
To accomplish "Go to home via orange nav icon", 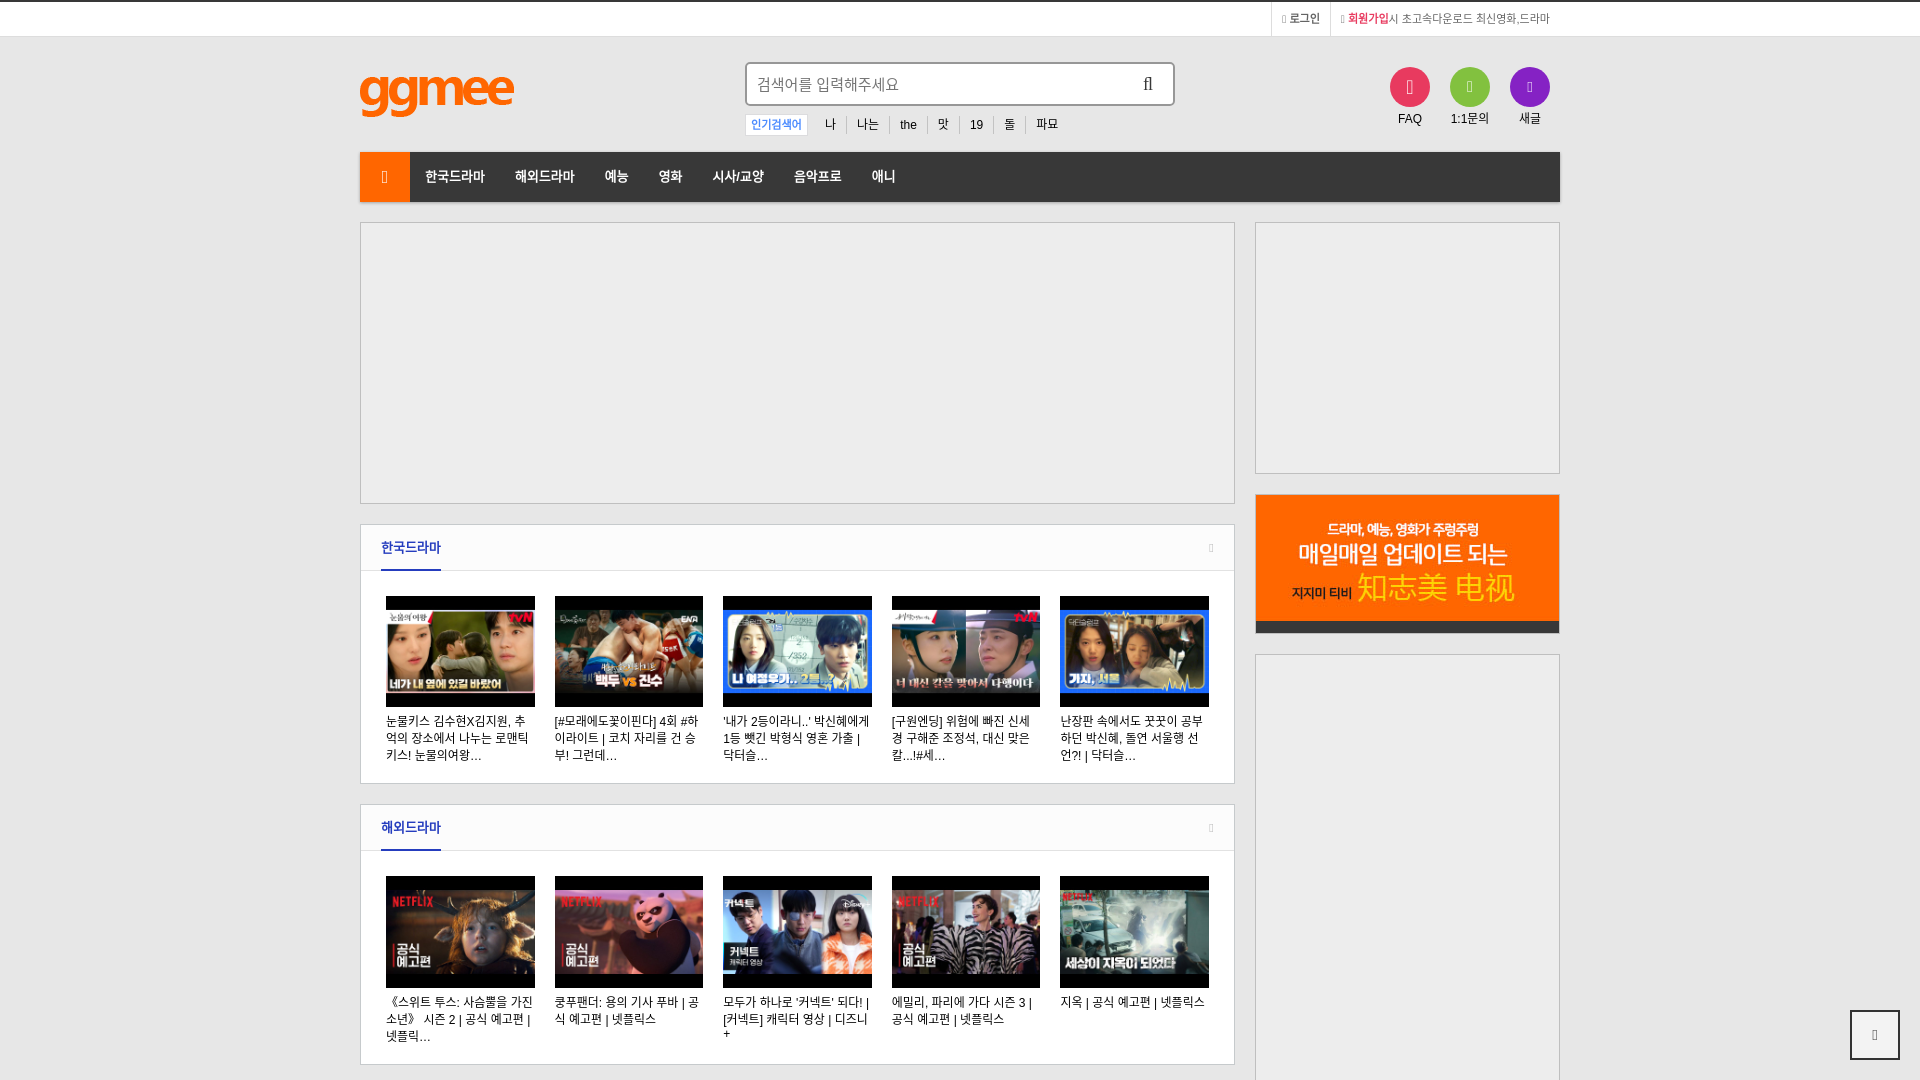I will [x=385, y=177].
